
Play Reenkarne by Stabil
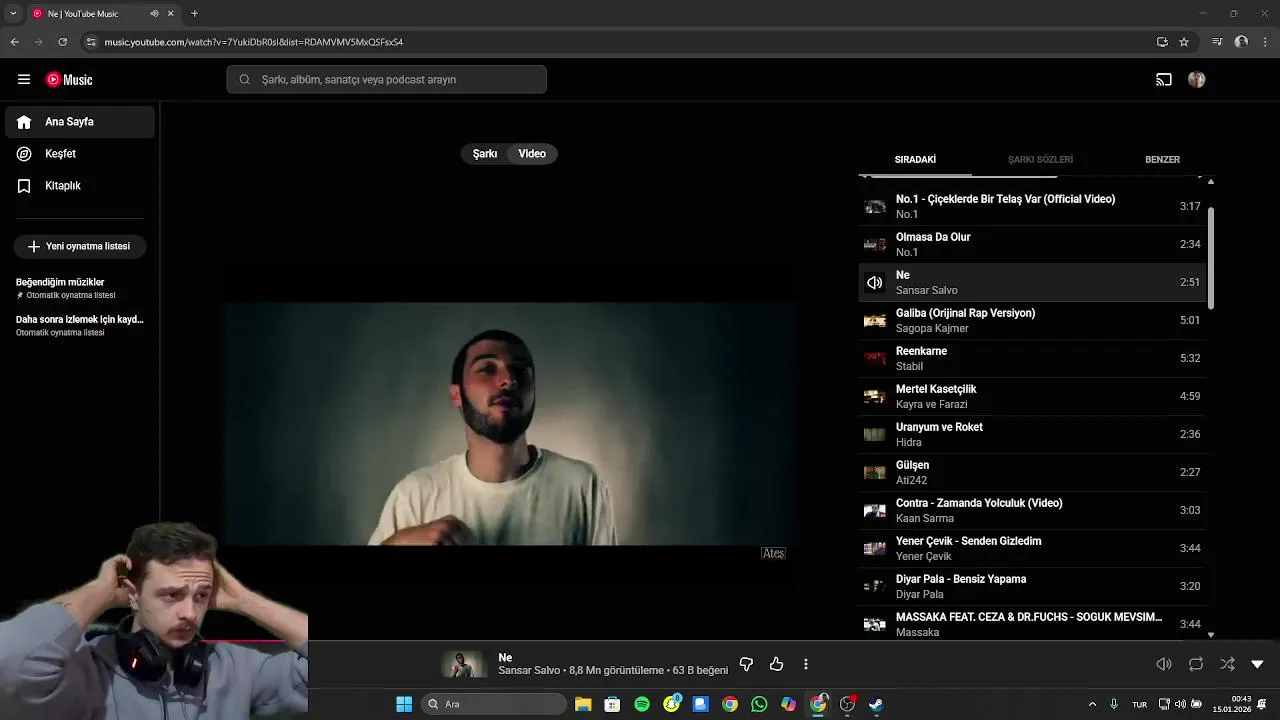click(x=1032, y=358)
